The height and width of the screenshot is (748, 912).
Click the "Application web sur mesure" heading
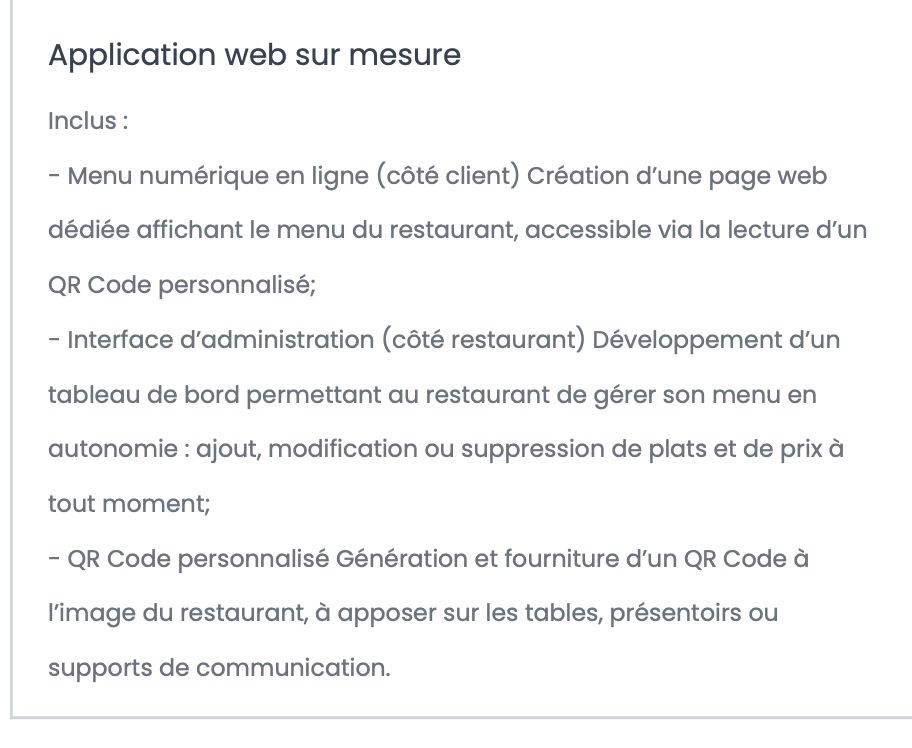[x=254, y=56]
